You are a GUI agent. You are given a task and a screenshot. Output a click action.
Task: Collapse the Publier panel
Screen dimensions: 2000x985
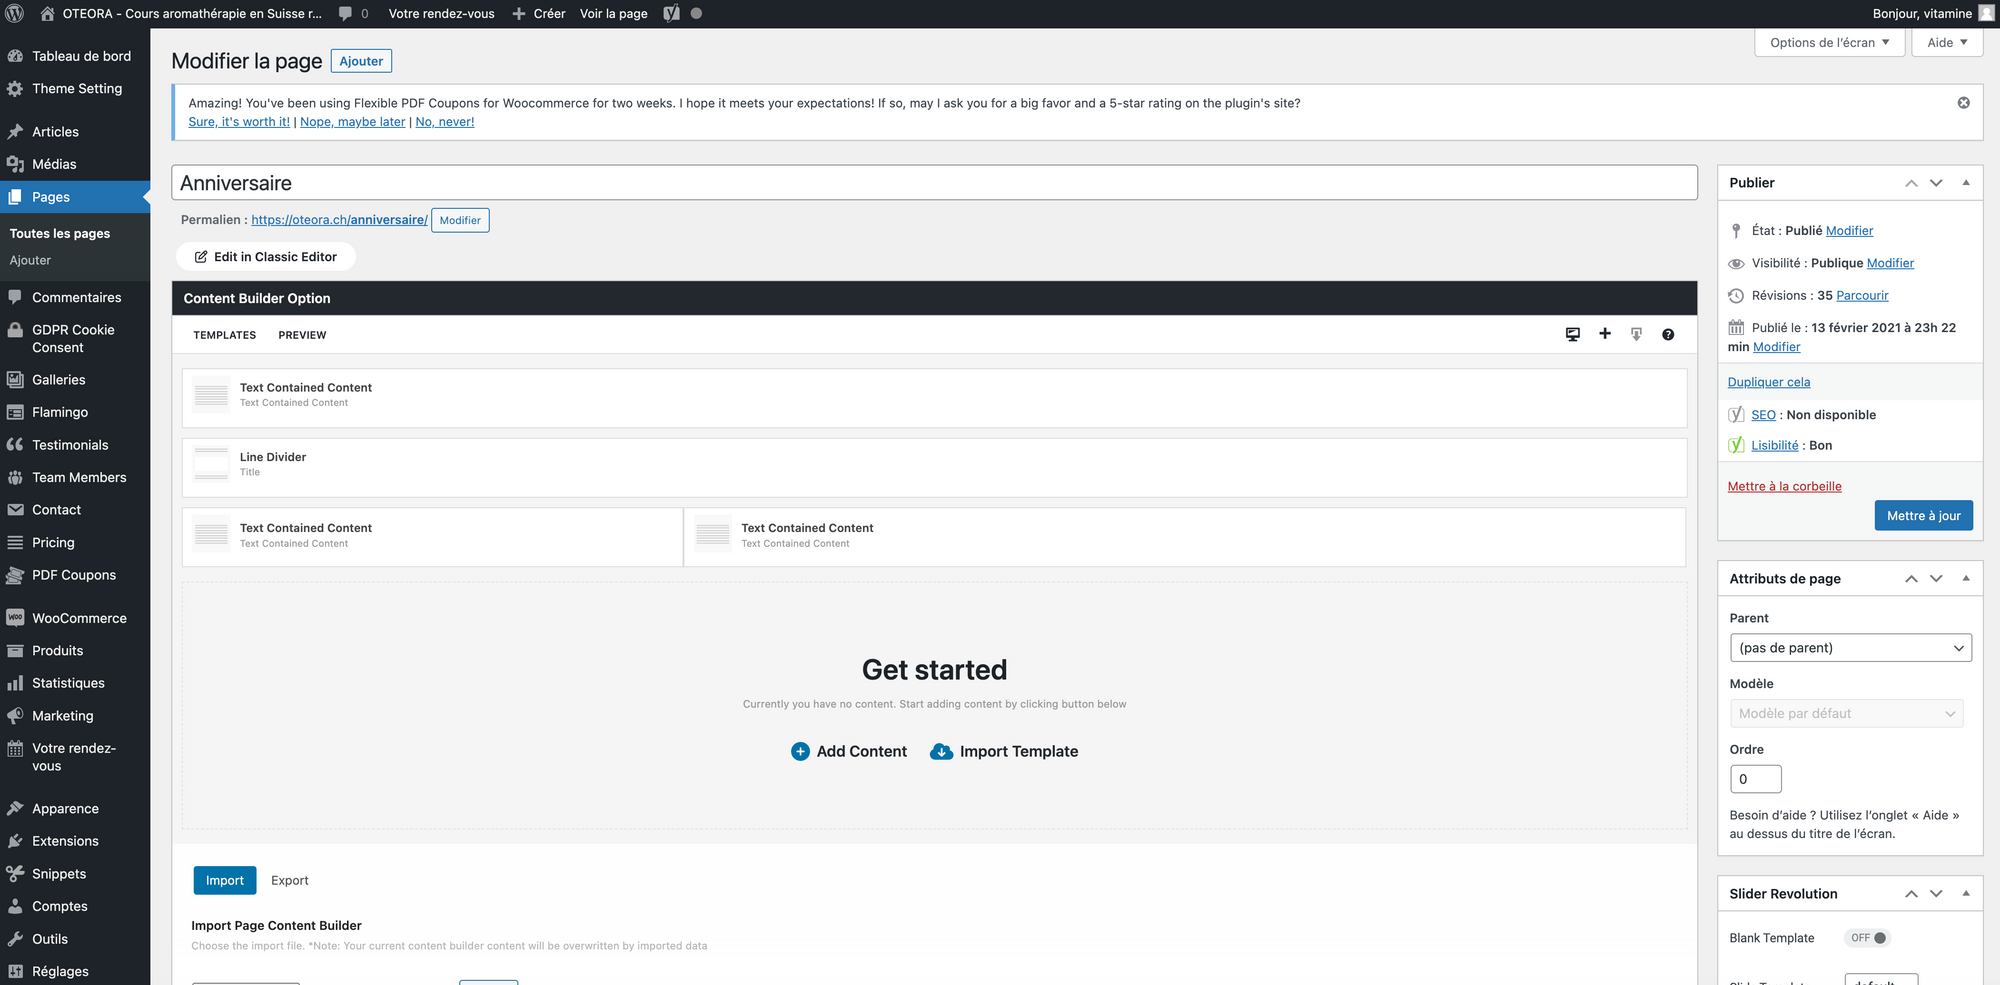pyautogui.click(x=1966, y=182)
